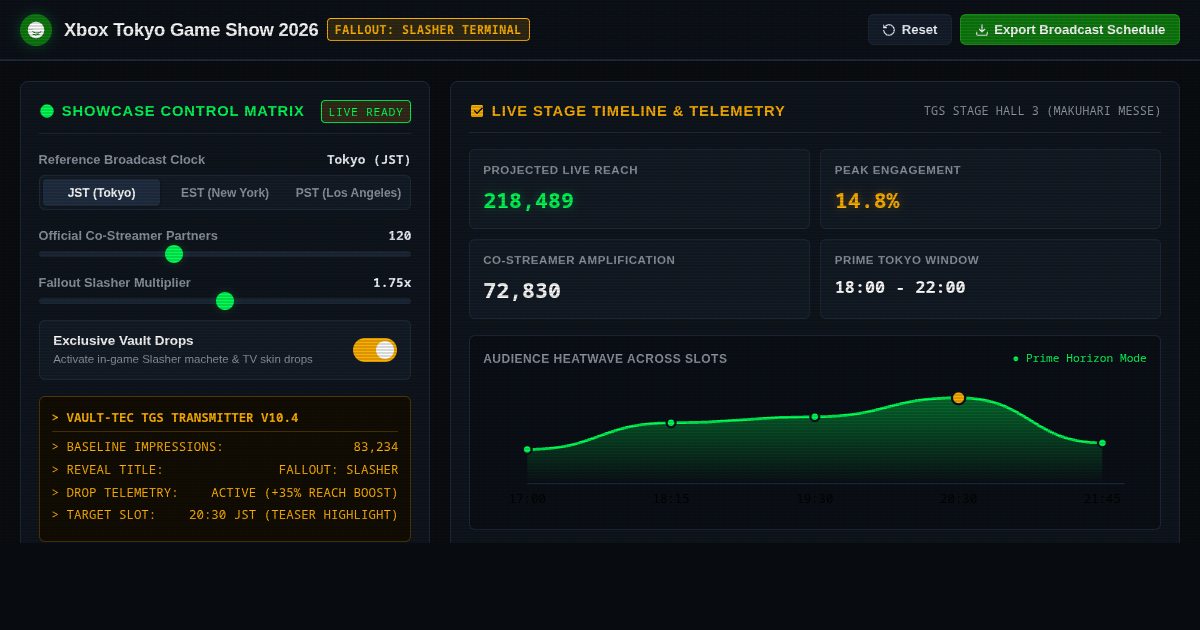Click the Showcase Control Matrix globe icon
Image resolution: width=1200 pixels, height=630 pixels.
tap(47, 111)
